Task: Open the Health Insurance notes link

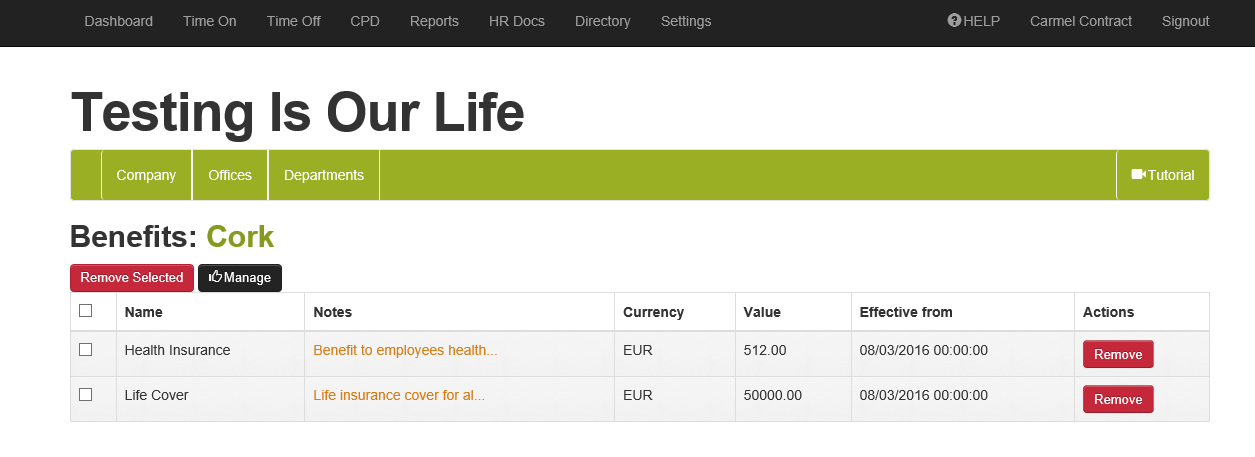Action: point(405,351)
